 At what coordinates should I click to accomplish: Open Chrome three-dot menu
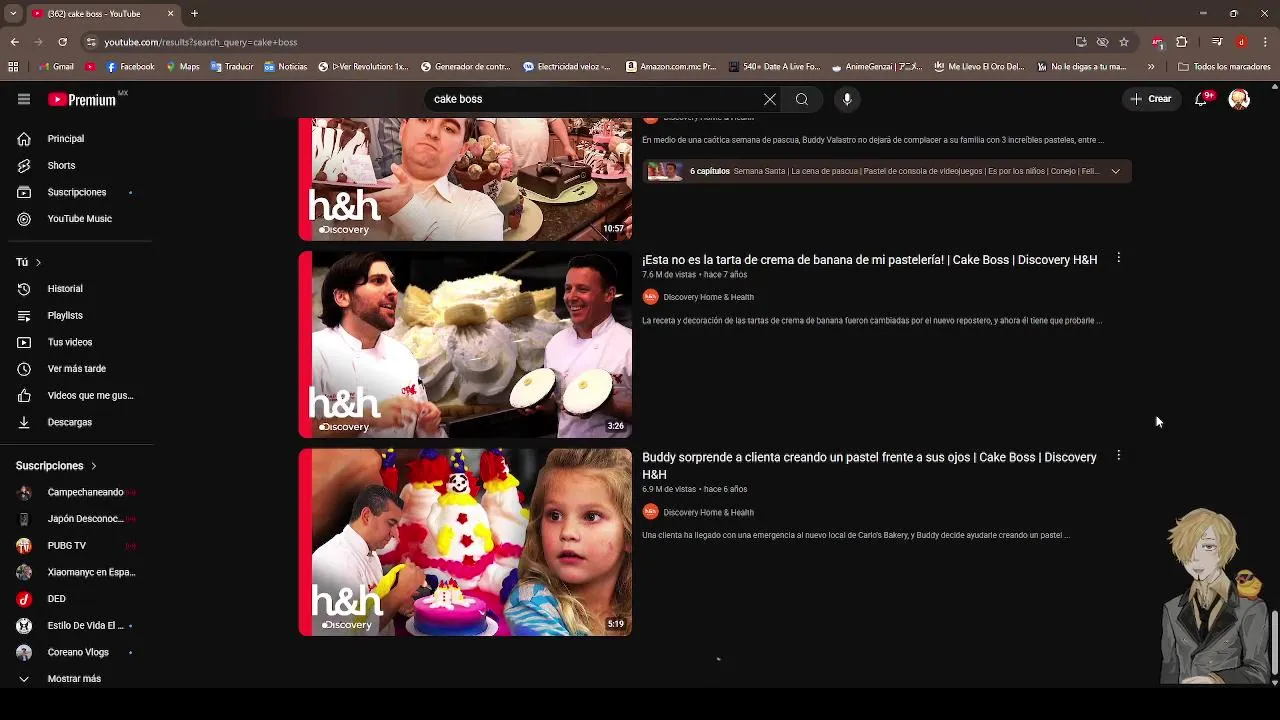click(1266, 42)
